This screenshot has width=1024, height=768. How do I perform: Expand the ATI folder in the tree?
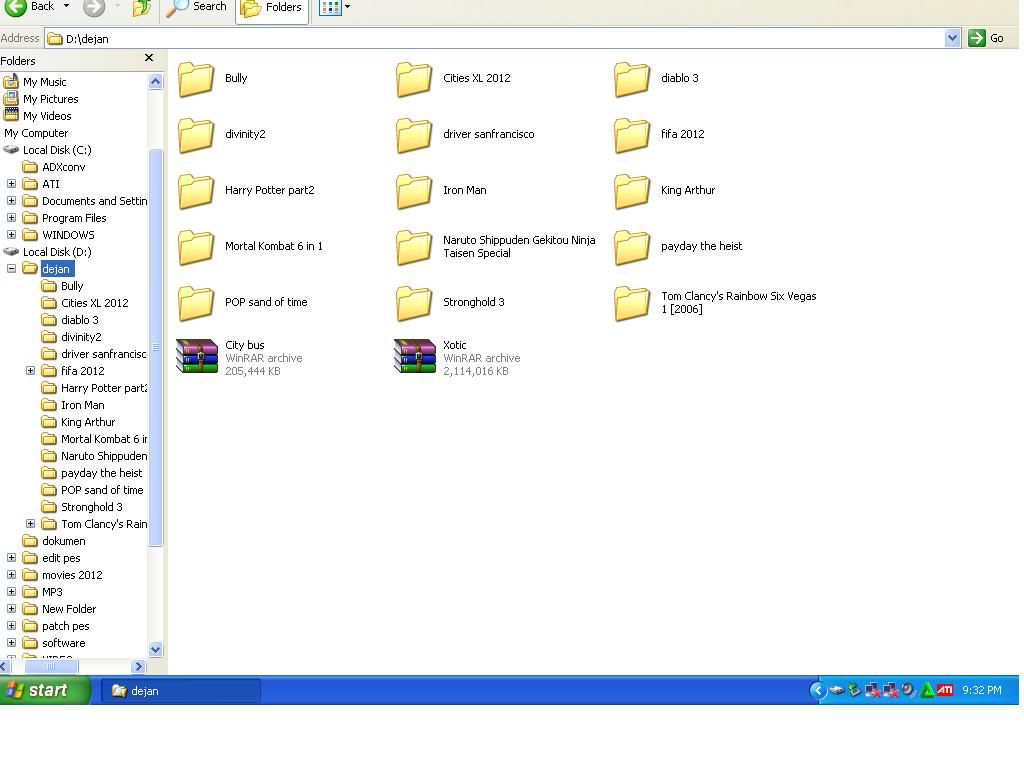(12, 184)
